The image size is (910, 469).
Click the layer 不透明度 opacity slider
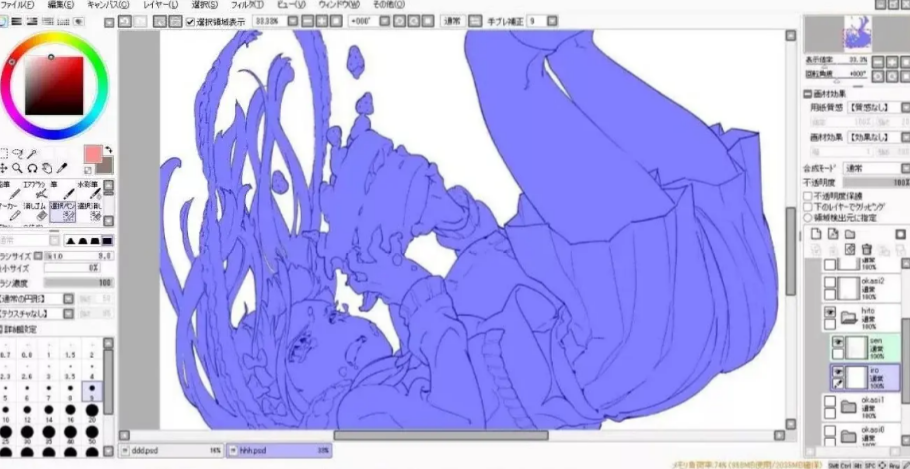point(876,182)
